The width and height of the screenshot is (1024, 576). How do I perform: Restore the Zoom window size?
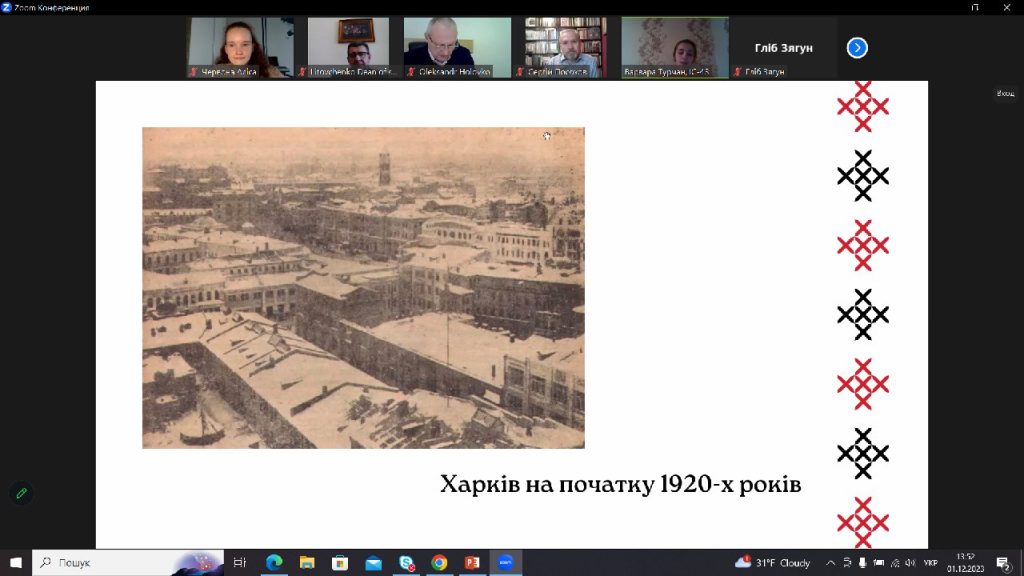974,7
